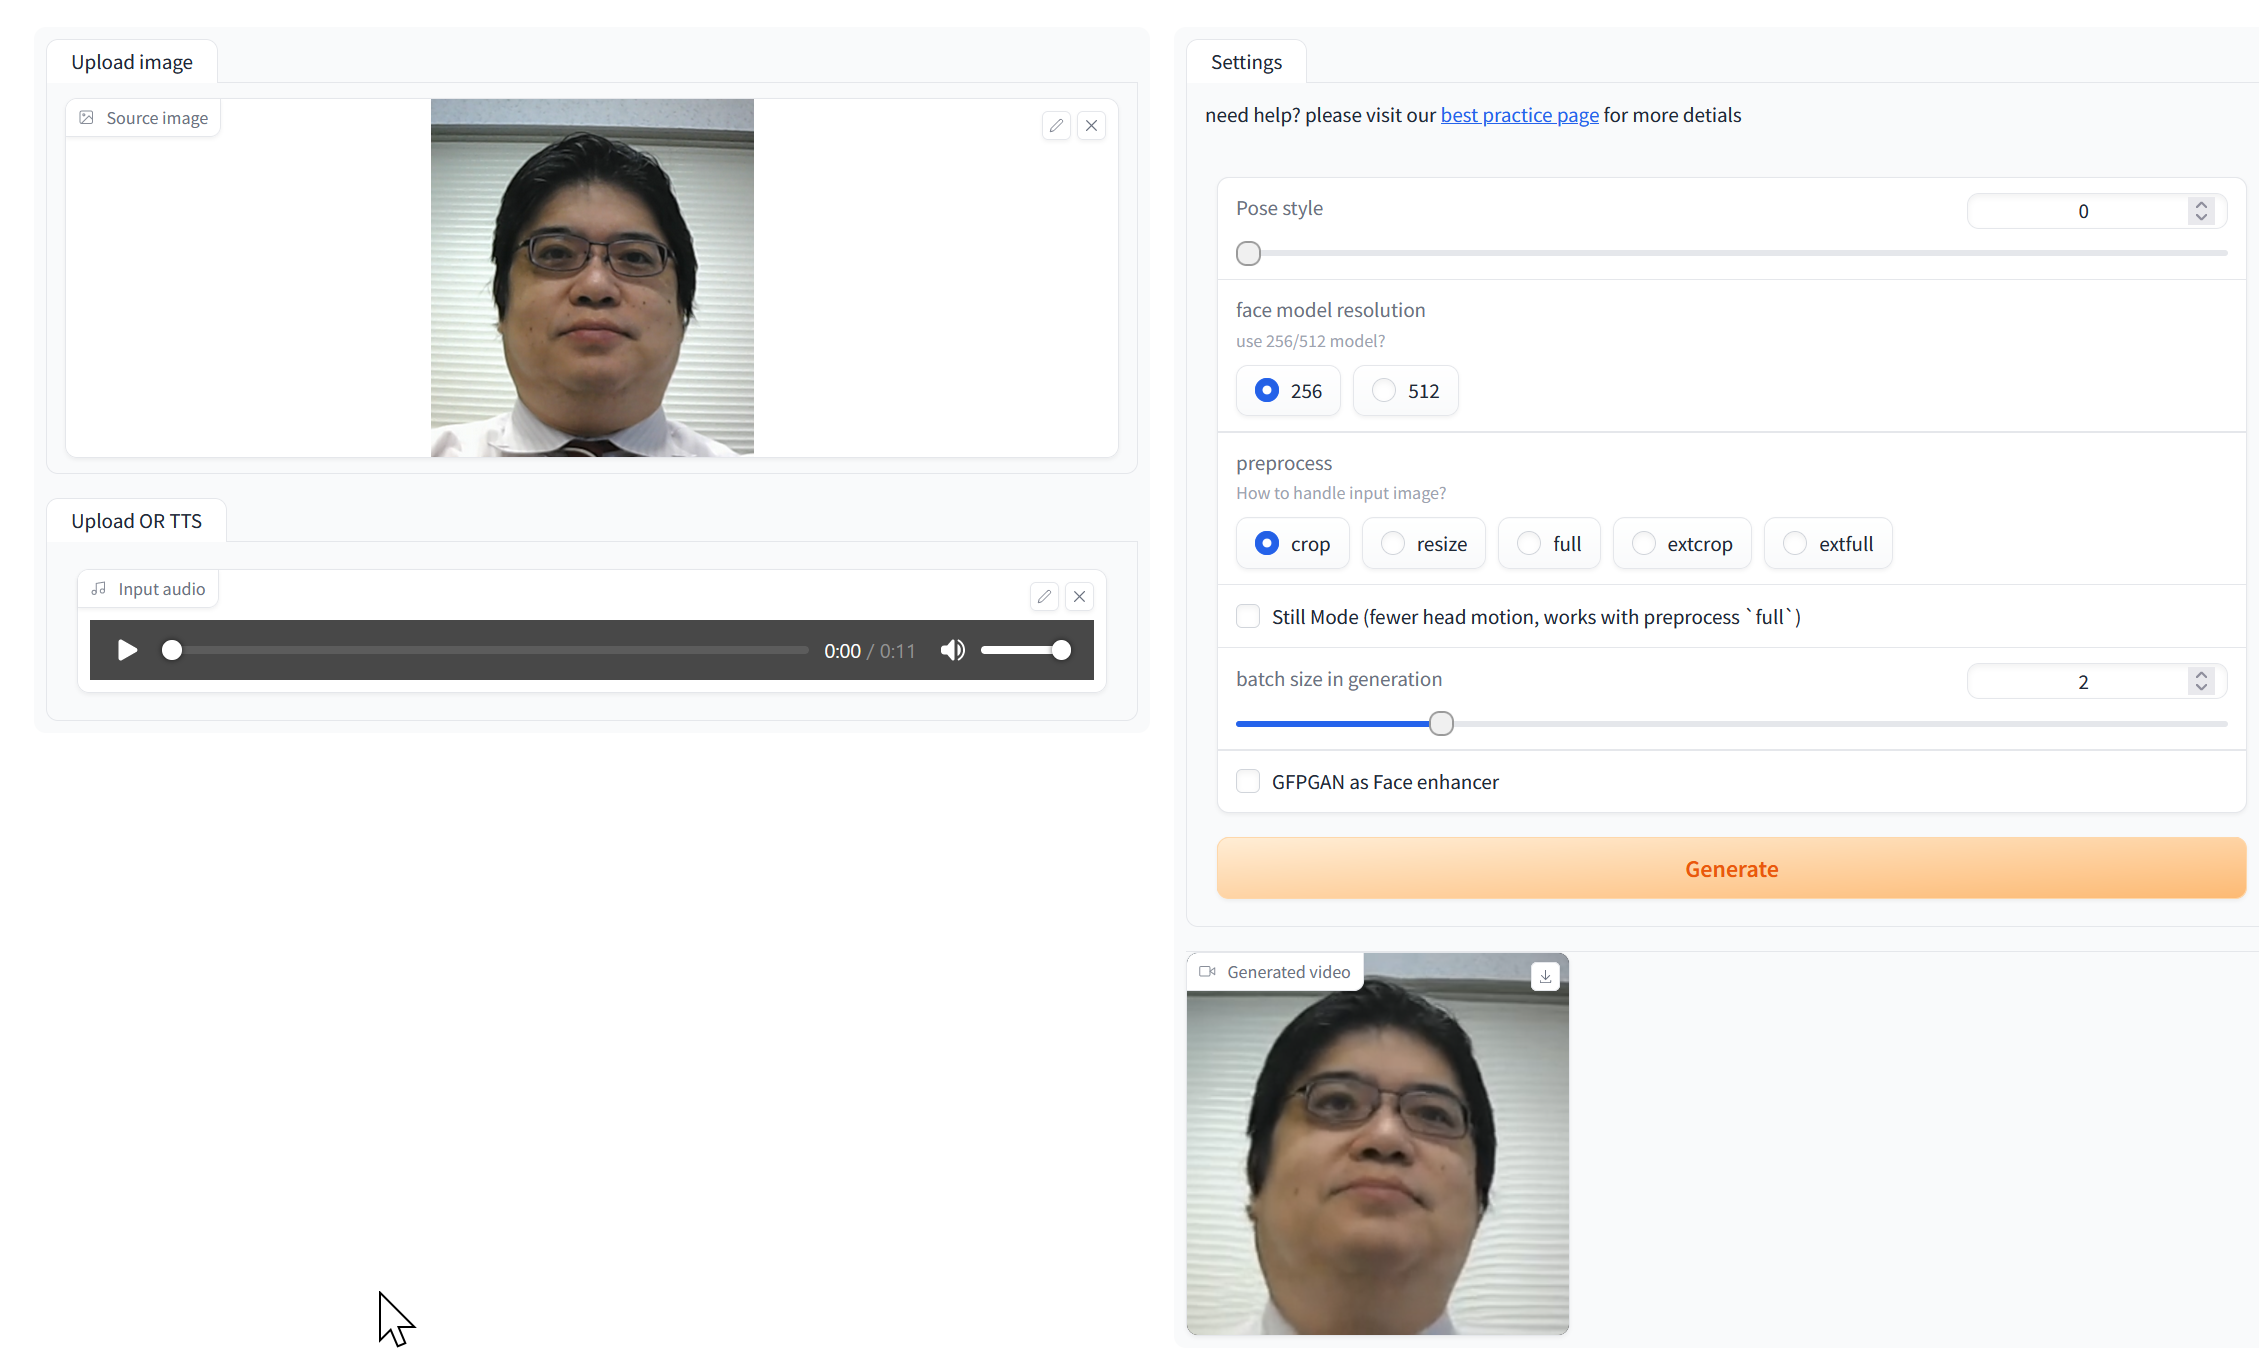Screen dimensions: 2259x1362
Task: Play the input audio
Action: tap(127, 650)
